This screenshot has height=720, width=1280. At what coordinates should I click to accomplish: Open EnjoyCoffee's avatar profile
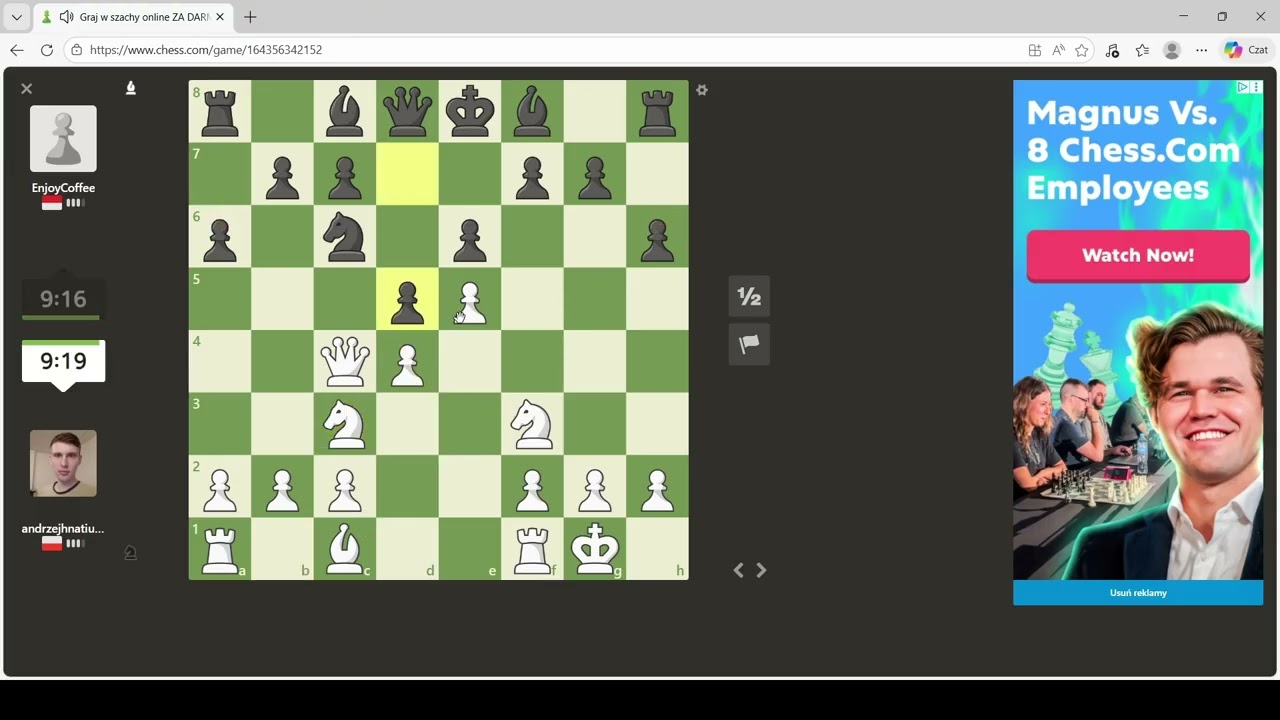[63, 139]
